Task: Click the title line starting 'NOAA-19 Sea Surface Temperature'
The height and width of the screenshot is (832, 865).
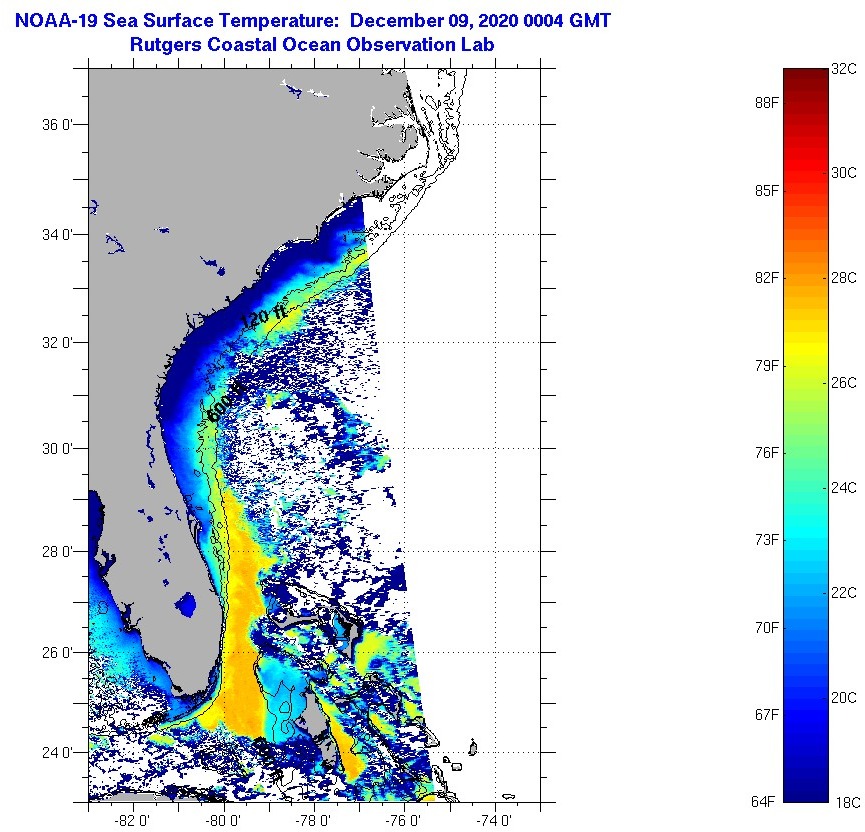Action: point(312,21)
